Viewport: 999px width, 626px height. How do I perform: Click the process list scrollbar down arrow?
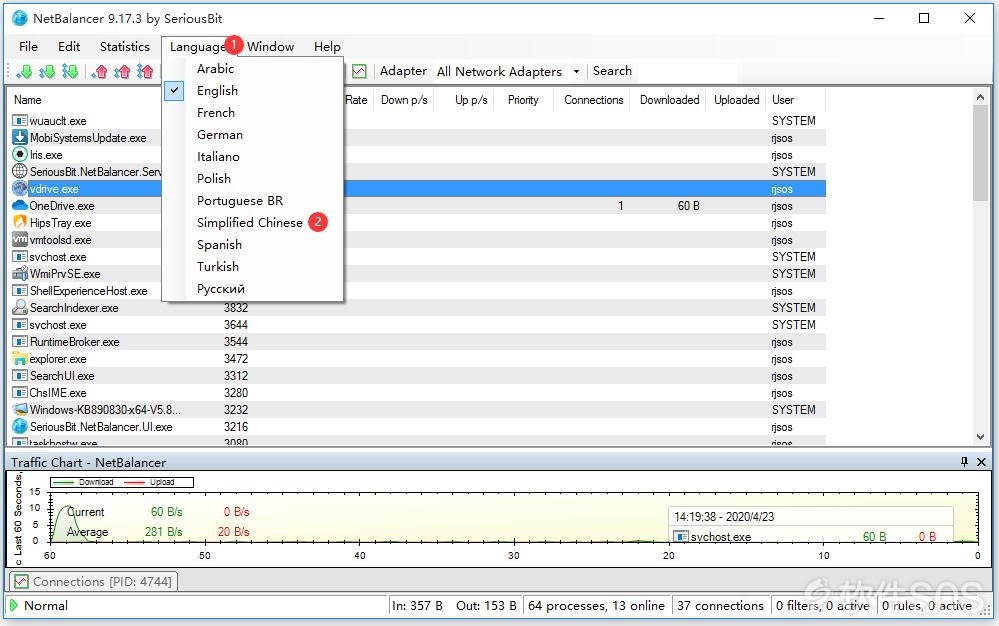(981, 437)
